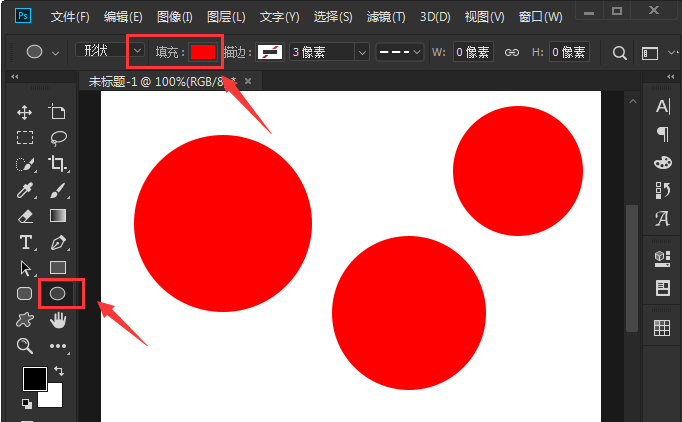Select the Lasso tool
Image resolution: width=682 pixels, height=422 pixels.
click(58, 138)
